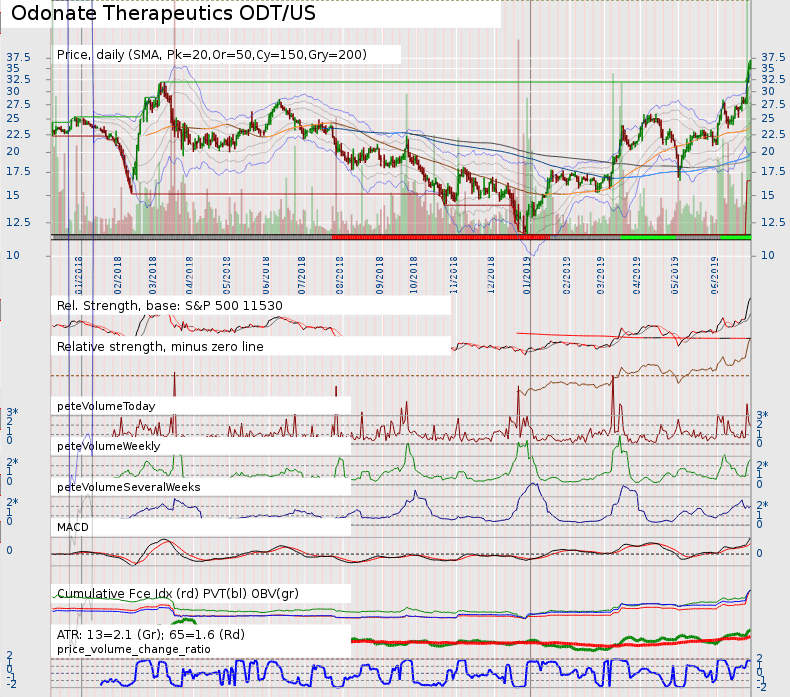Viewport: 790px width, 697px height.
Task: Click the 01/2018 date label
Action: coord(79,276)
